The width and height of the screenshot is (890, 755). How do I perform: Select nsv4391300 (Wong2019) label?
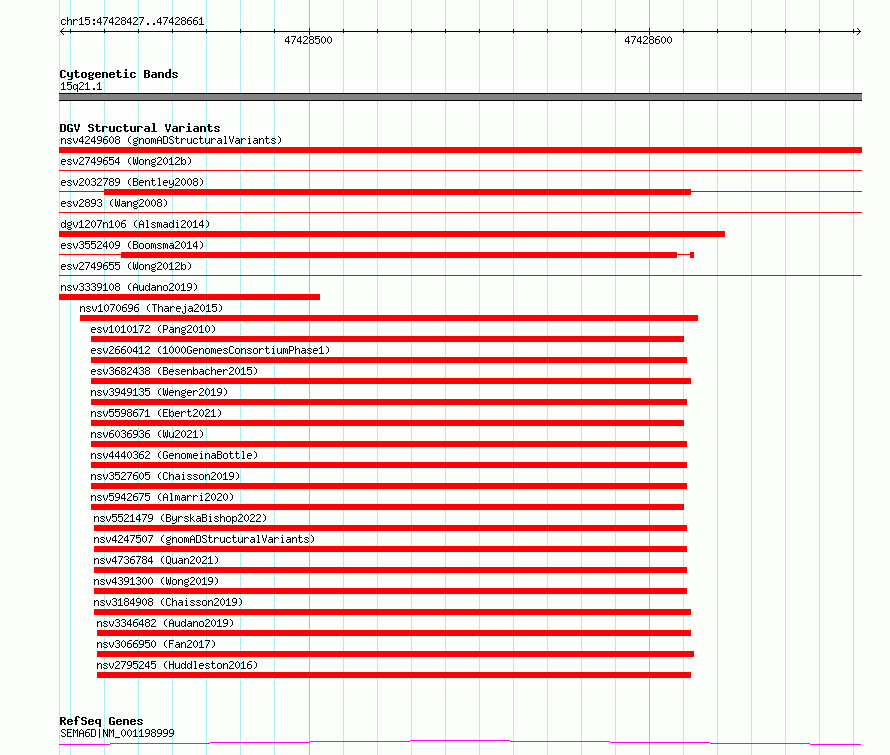[156, 581]
